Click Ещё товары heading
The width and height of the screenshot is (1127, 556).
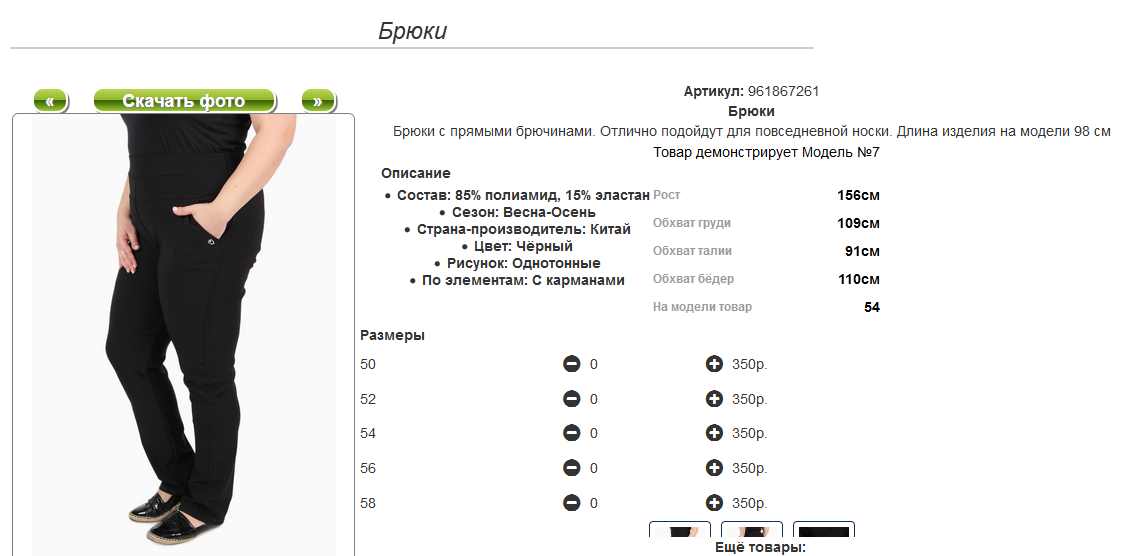coord(760,547)
